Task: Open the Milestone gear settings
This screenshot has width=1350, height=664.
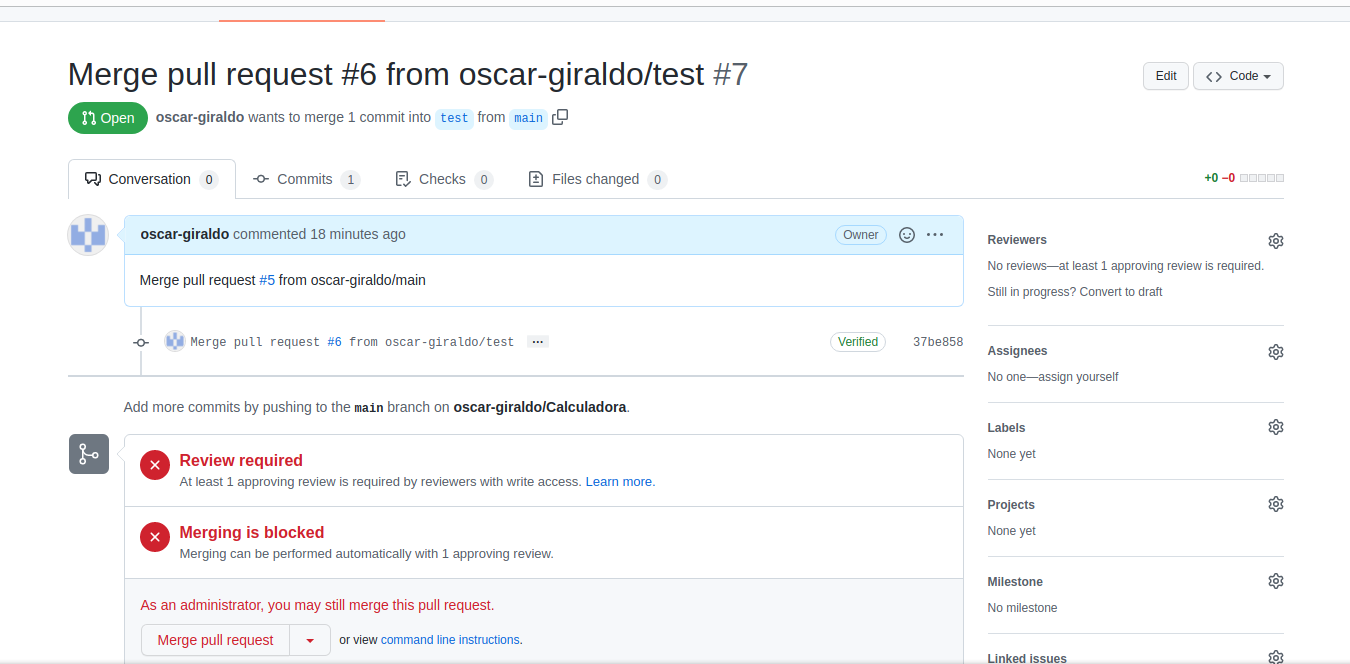Action: point(1275,581)
